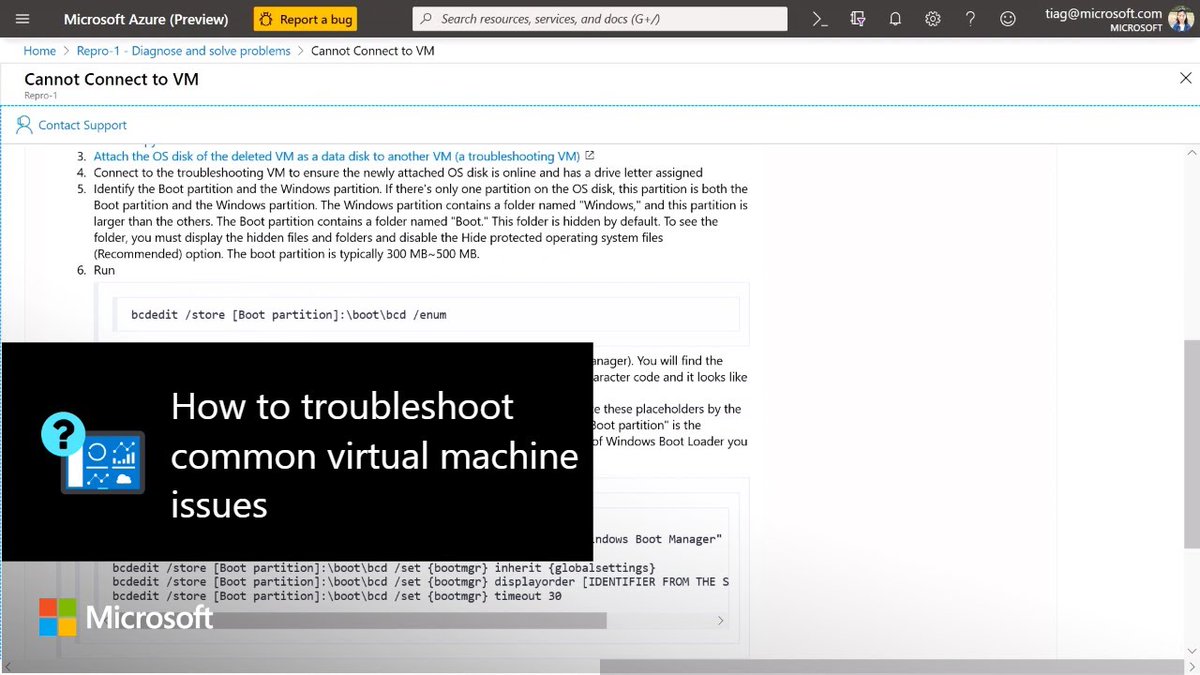Open the notifications bell
Image resolution: width=1200 pixels, height=675 pixels.
tap(895, 19)
